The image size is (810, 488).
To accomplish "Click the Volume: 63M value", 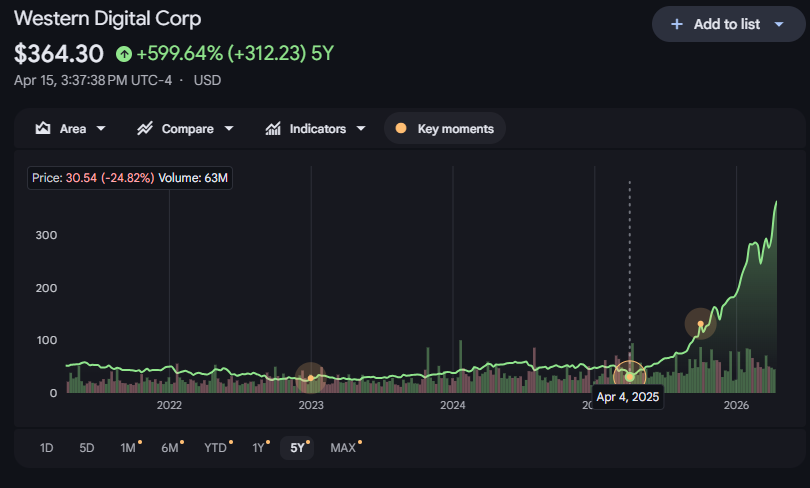I will [x=193, y=178].
